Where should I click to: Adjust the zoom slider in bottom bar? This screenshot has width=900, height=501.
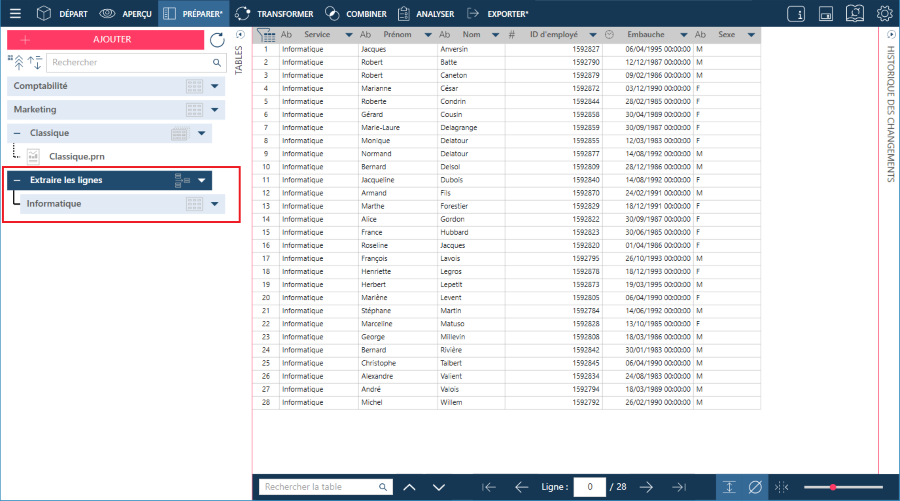tap(832, 487)
